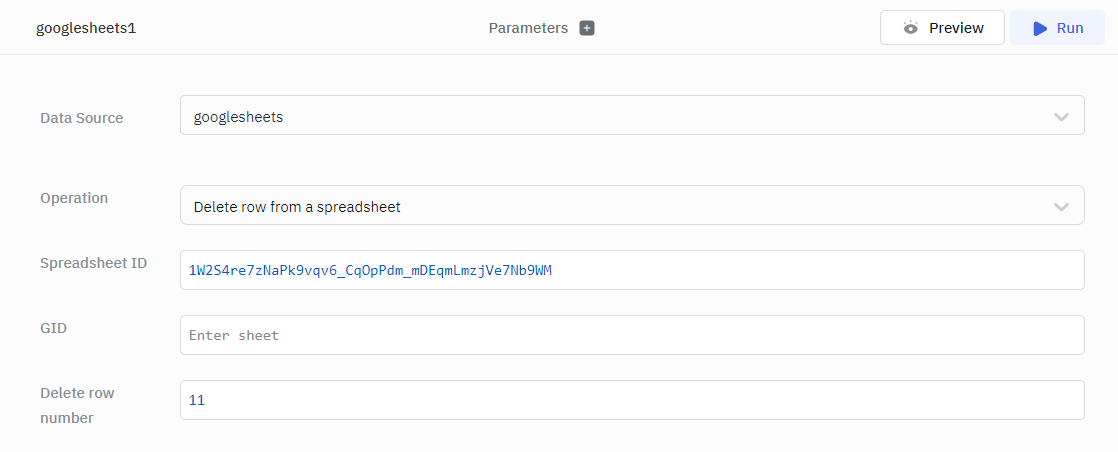
Task: Click the 'Operation' field label
Action: click(x=74, y=198)
